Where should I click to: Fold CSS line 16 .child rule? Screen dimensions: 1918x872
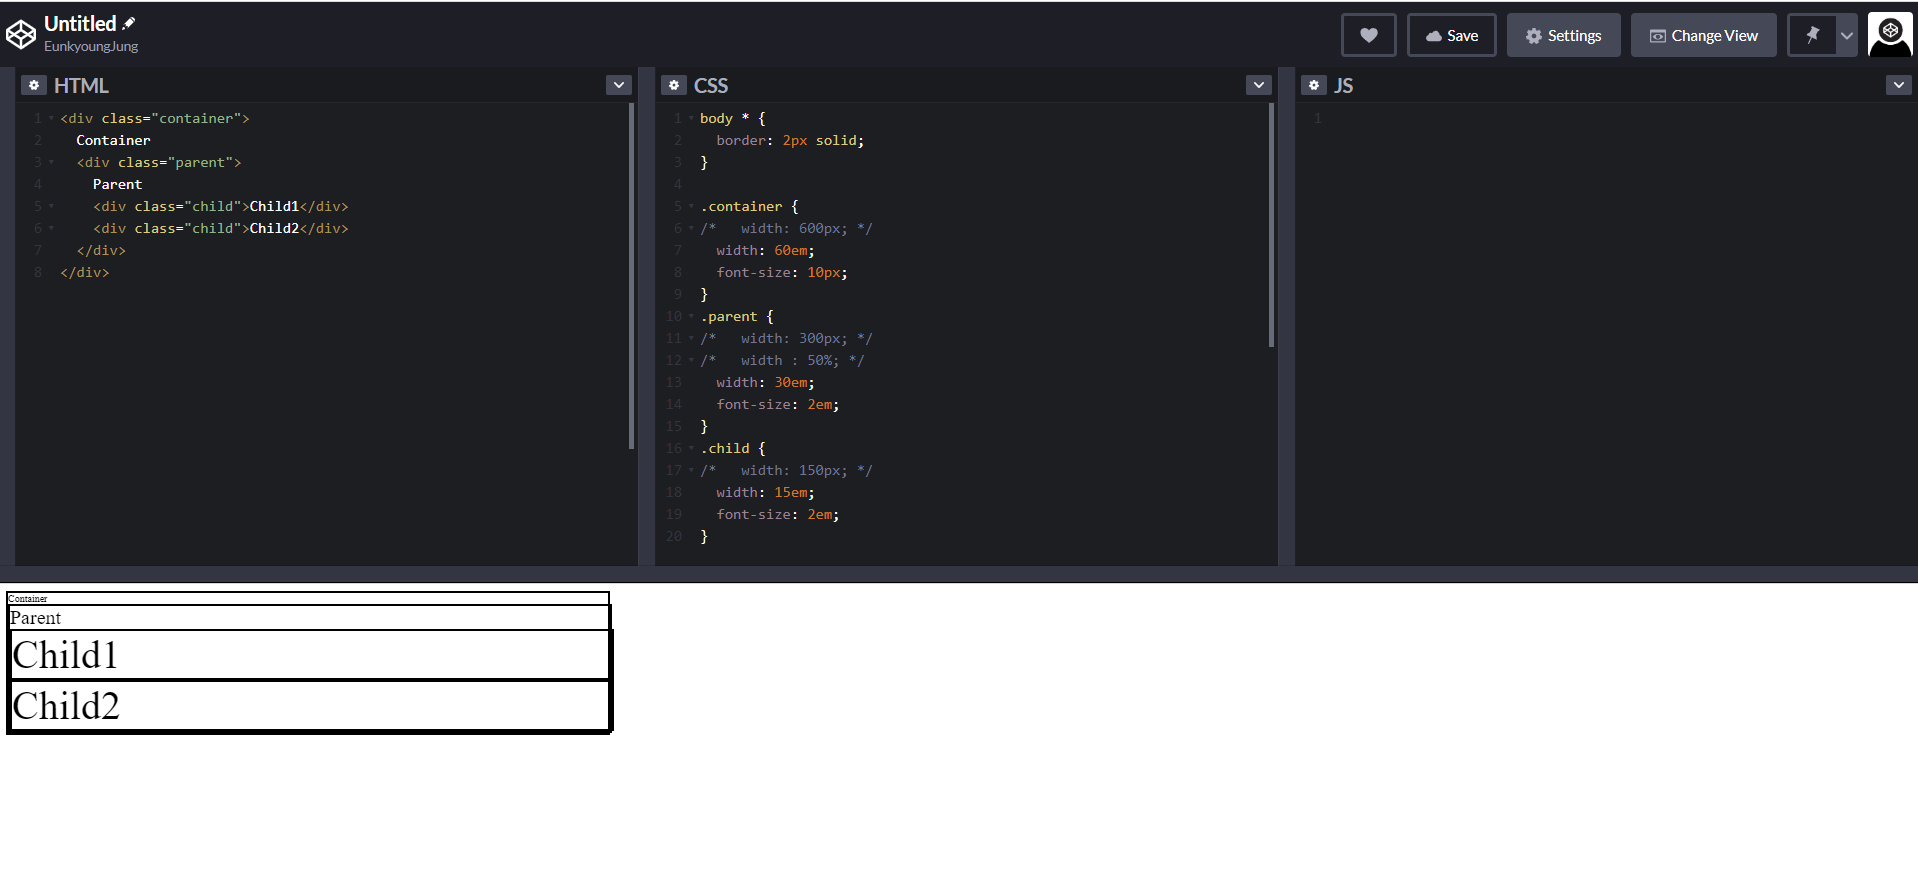tap(691, 448)
